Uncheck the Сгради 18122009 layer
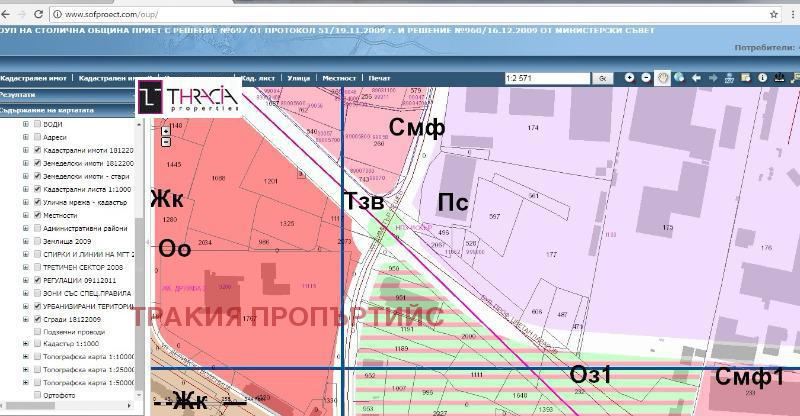Screen dimensions: 800x416 tap(37, 319)
